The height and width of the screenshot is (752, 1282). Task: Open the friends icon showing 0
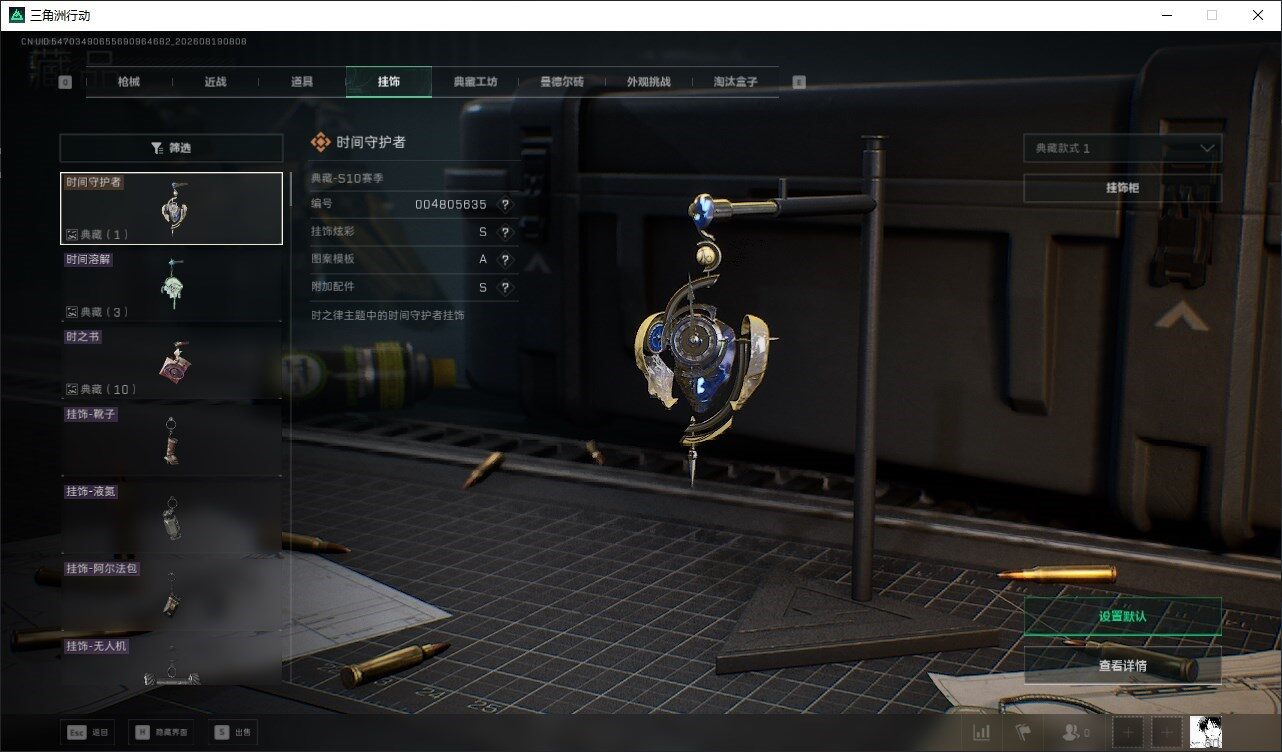click(1076, 733)
